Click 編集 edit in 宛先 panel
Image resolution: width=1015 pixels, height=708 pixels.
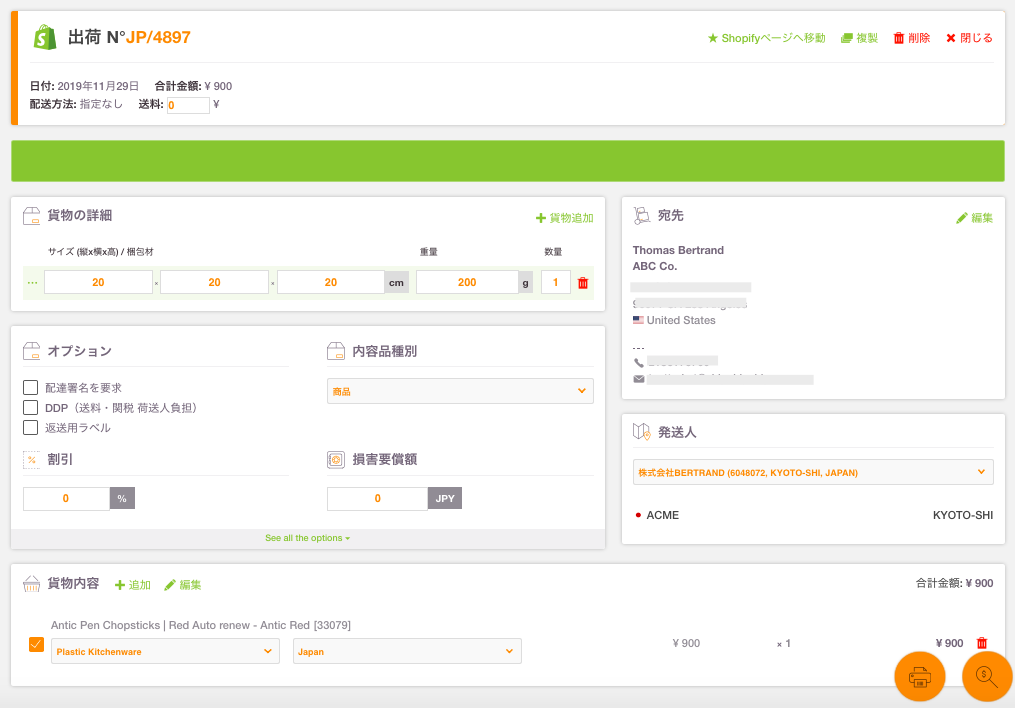[974, 218]
